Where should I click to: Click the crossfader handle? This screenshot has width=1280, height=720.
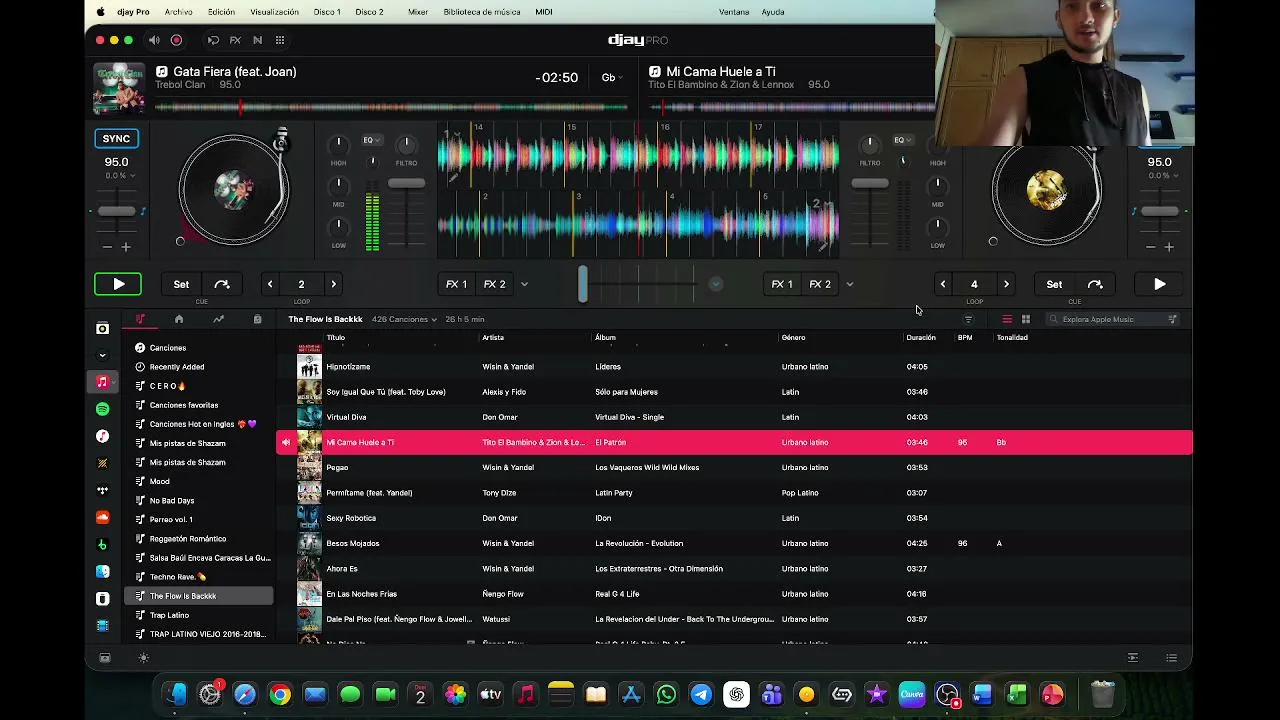click(x=582, y=284)
